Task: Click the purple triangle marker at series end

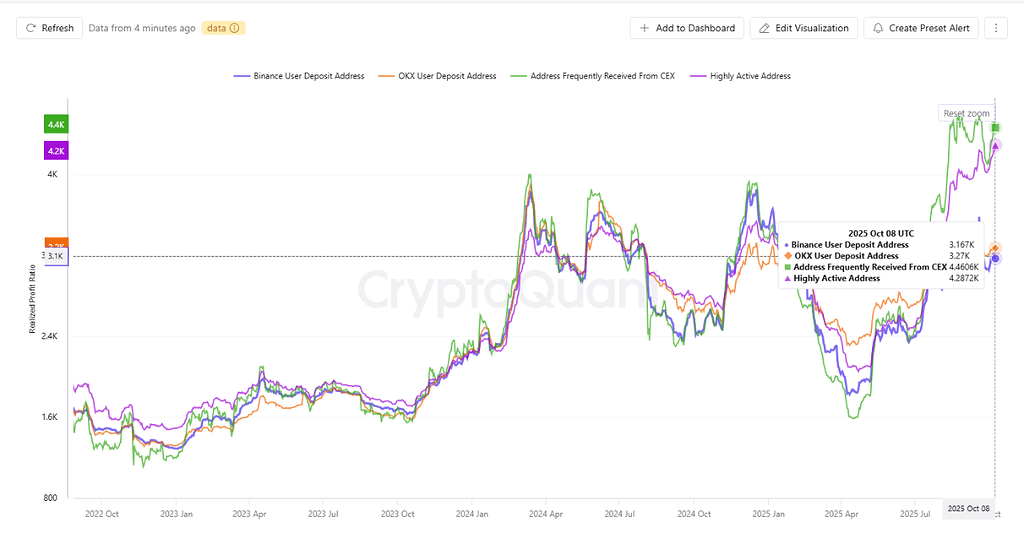Action: (995, 146)
